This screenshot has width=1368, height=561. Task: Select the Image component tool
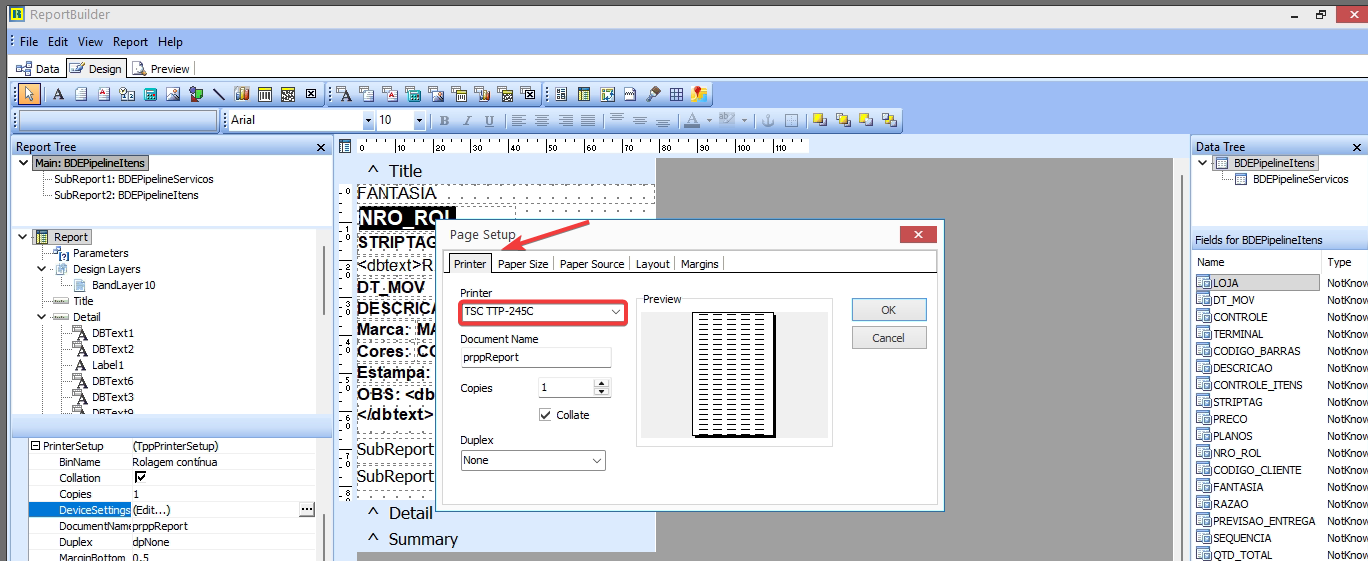point(172,94)
